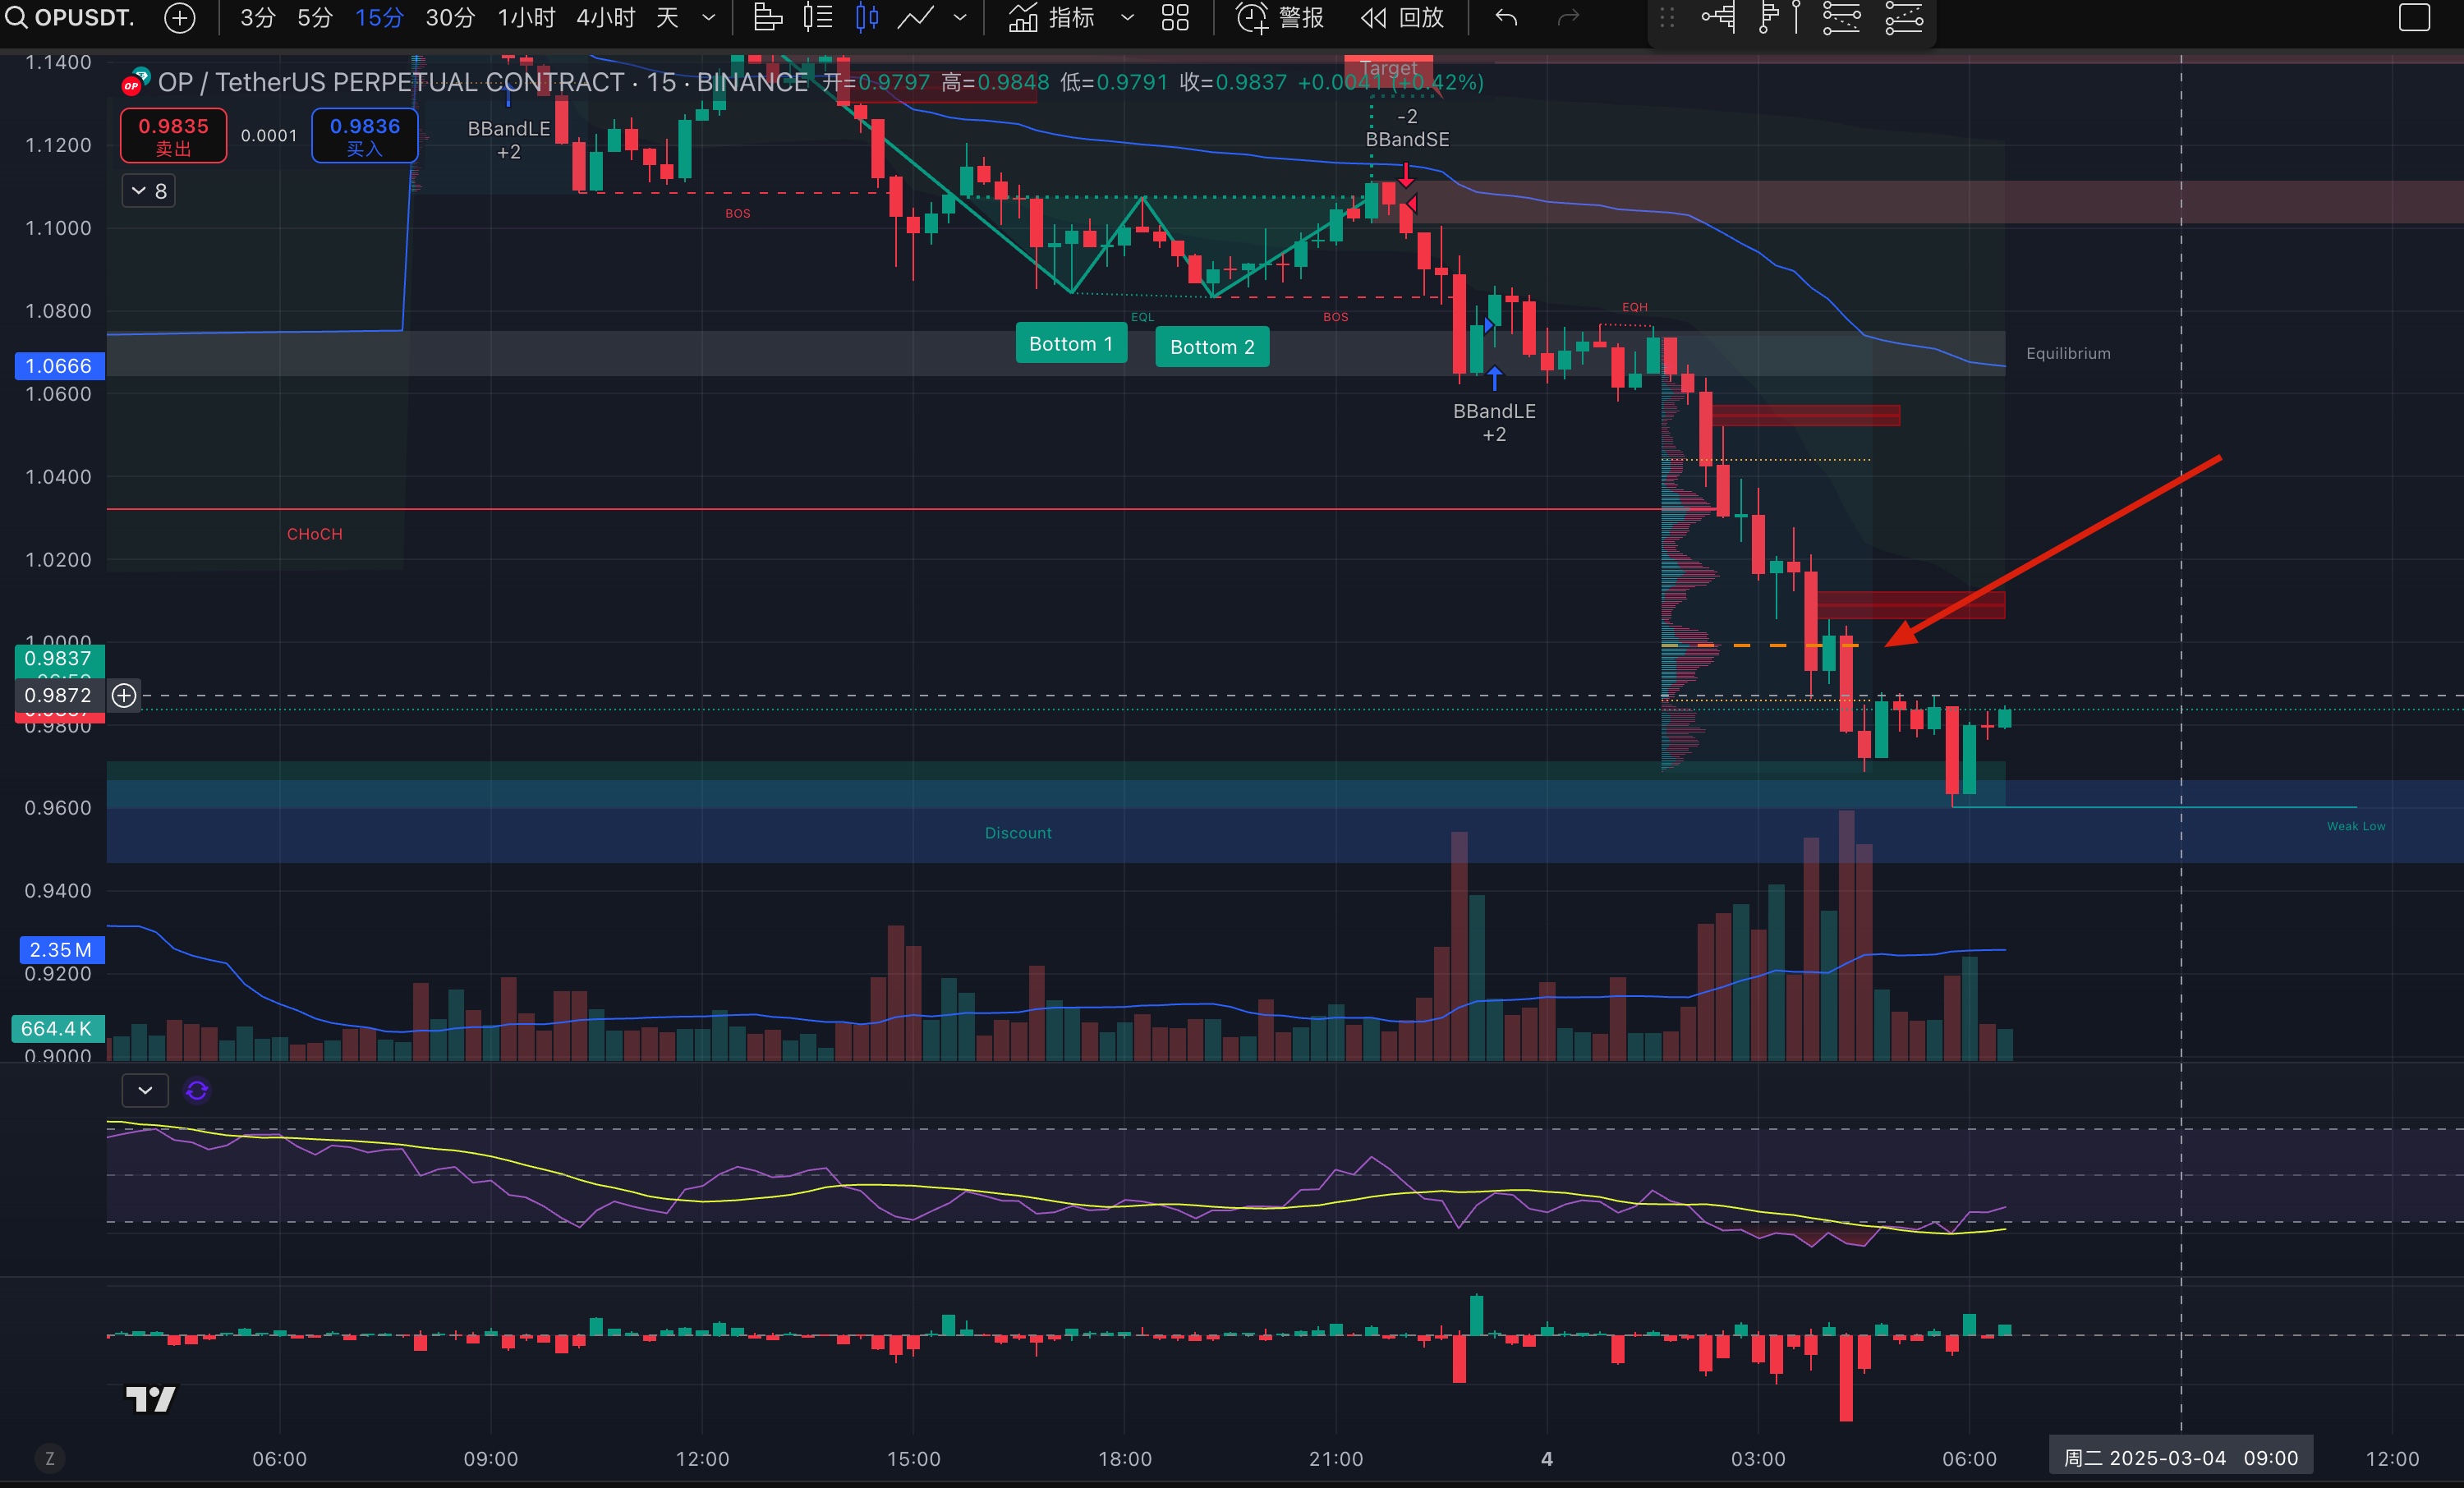Click the plus on 0.9872 price label
The image size is (2464, 1488).
pyautogui.click(x=124, y=696)
